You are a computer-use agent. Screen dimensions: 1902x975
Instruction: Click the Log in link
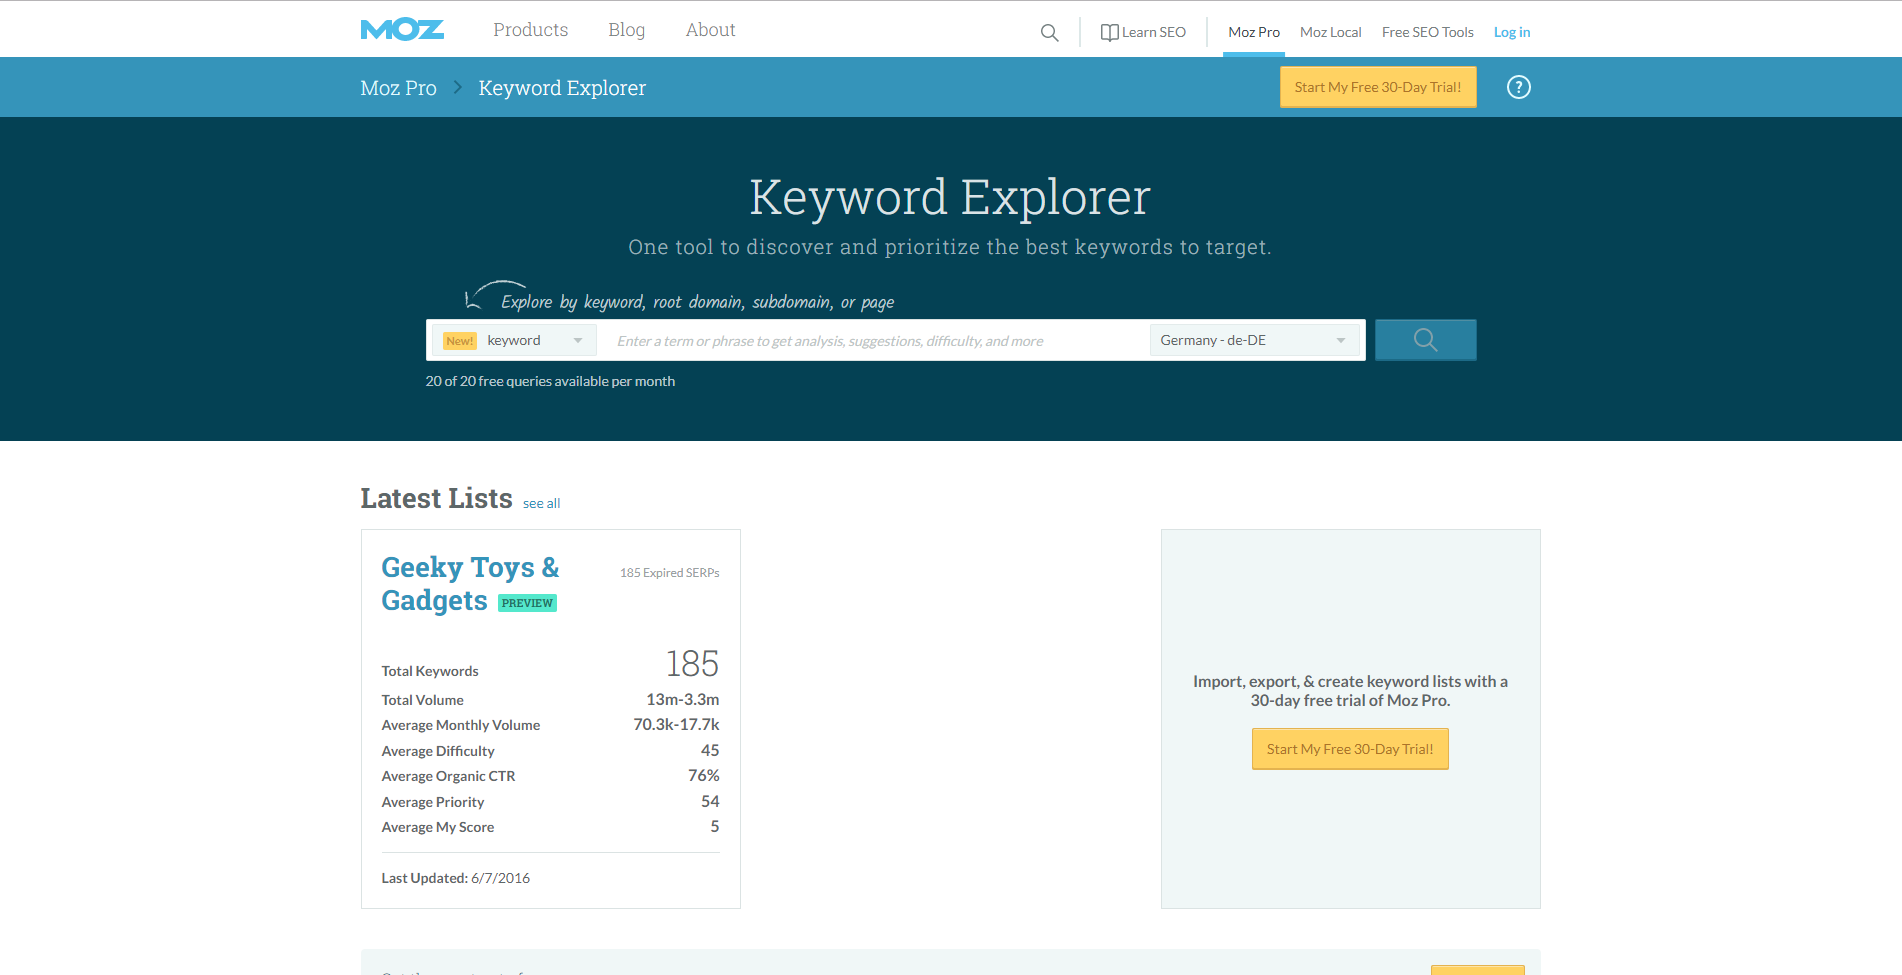(1511, 32)
